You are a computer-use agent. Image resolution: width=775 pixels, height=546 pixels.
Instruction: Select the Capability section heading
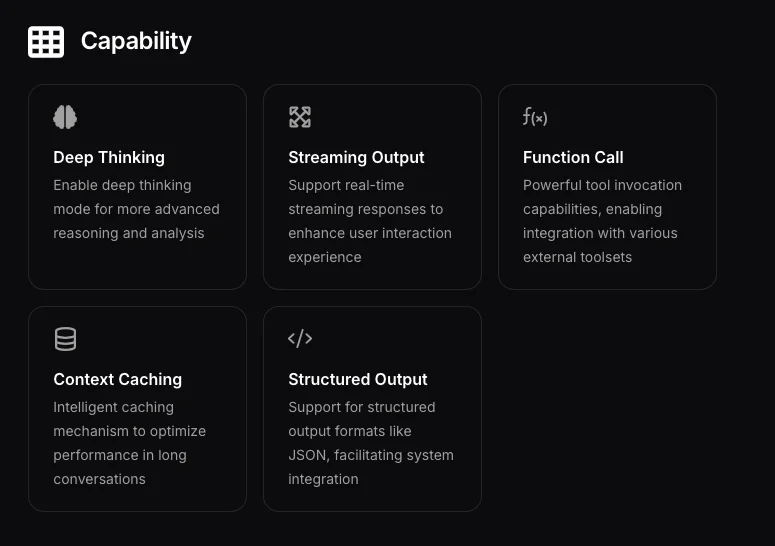click(x=136, y=41)
